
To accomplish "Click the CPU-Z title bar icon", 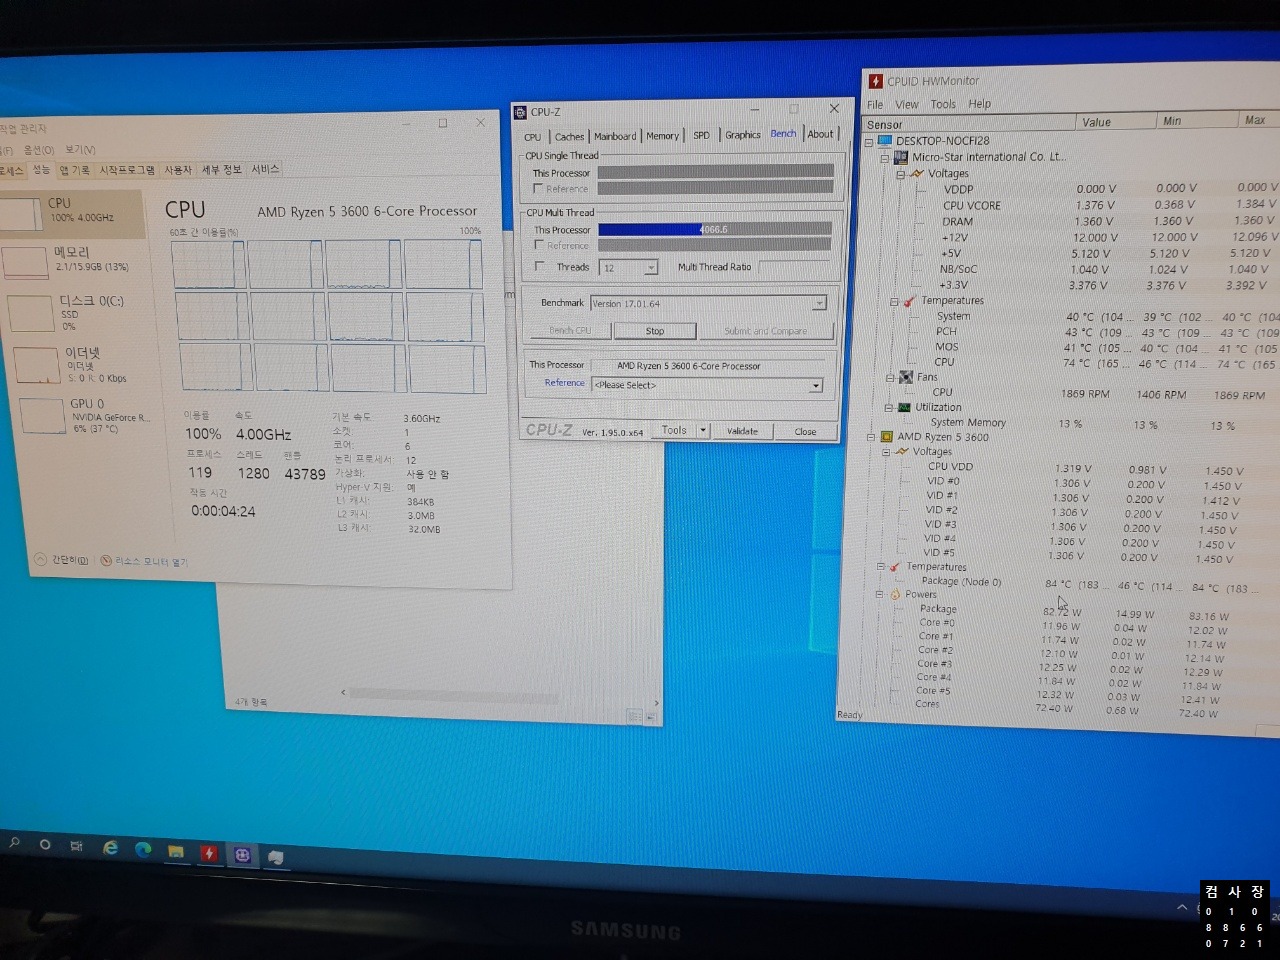I will pos(520,112).
